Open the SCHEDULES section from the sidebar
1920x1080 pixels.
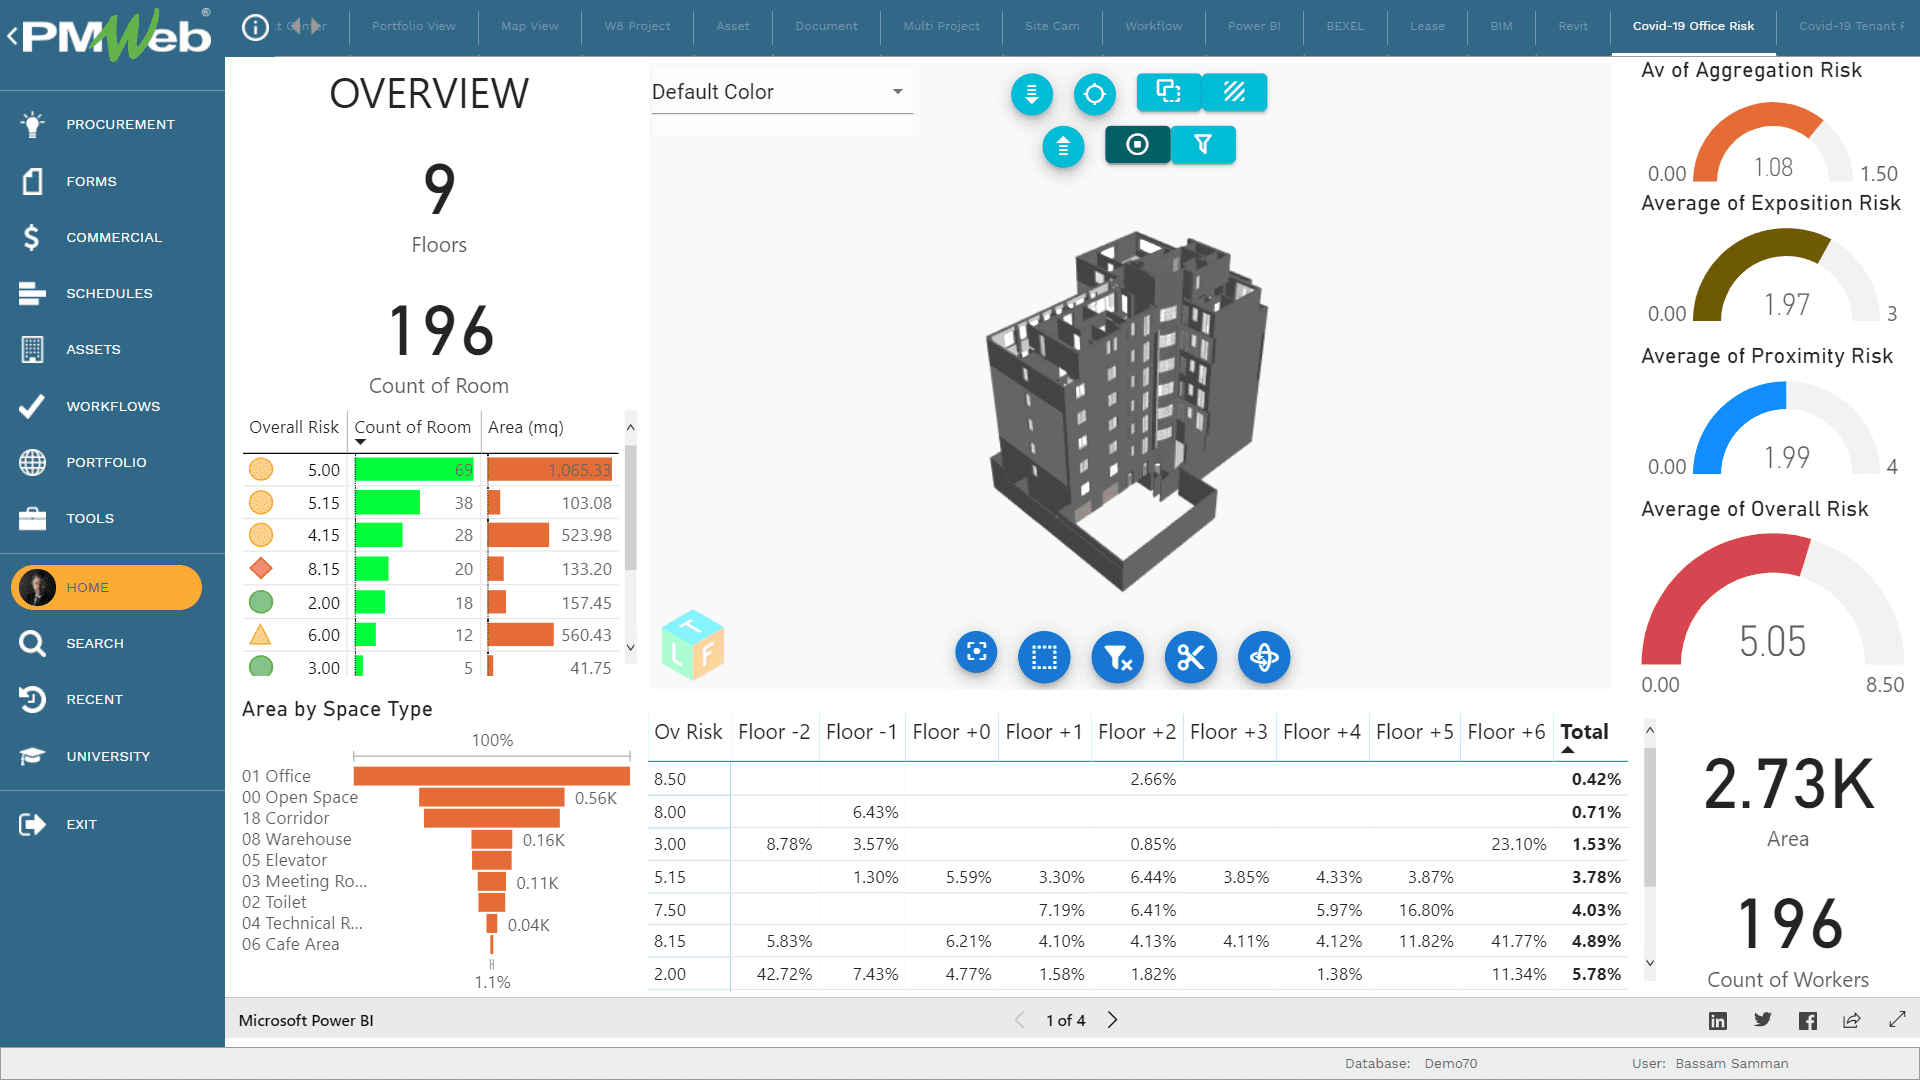(x=110, y=293)
